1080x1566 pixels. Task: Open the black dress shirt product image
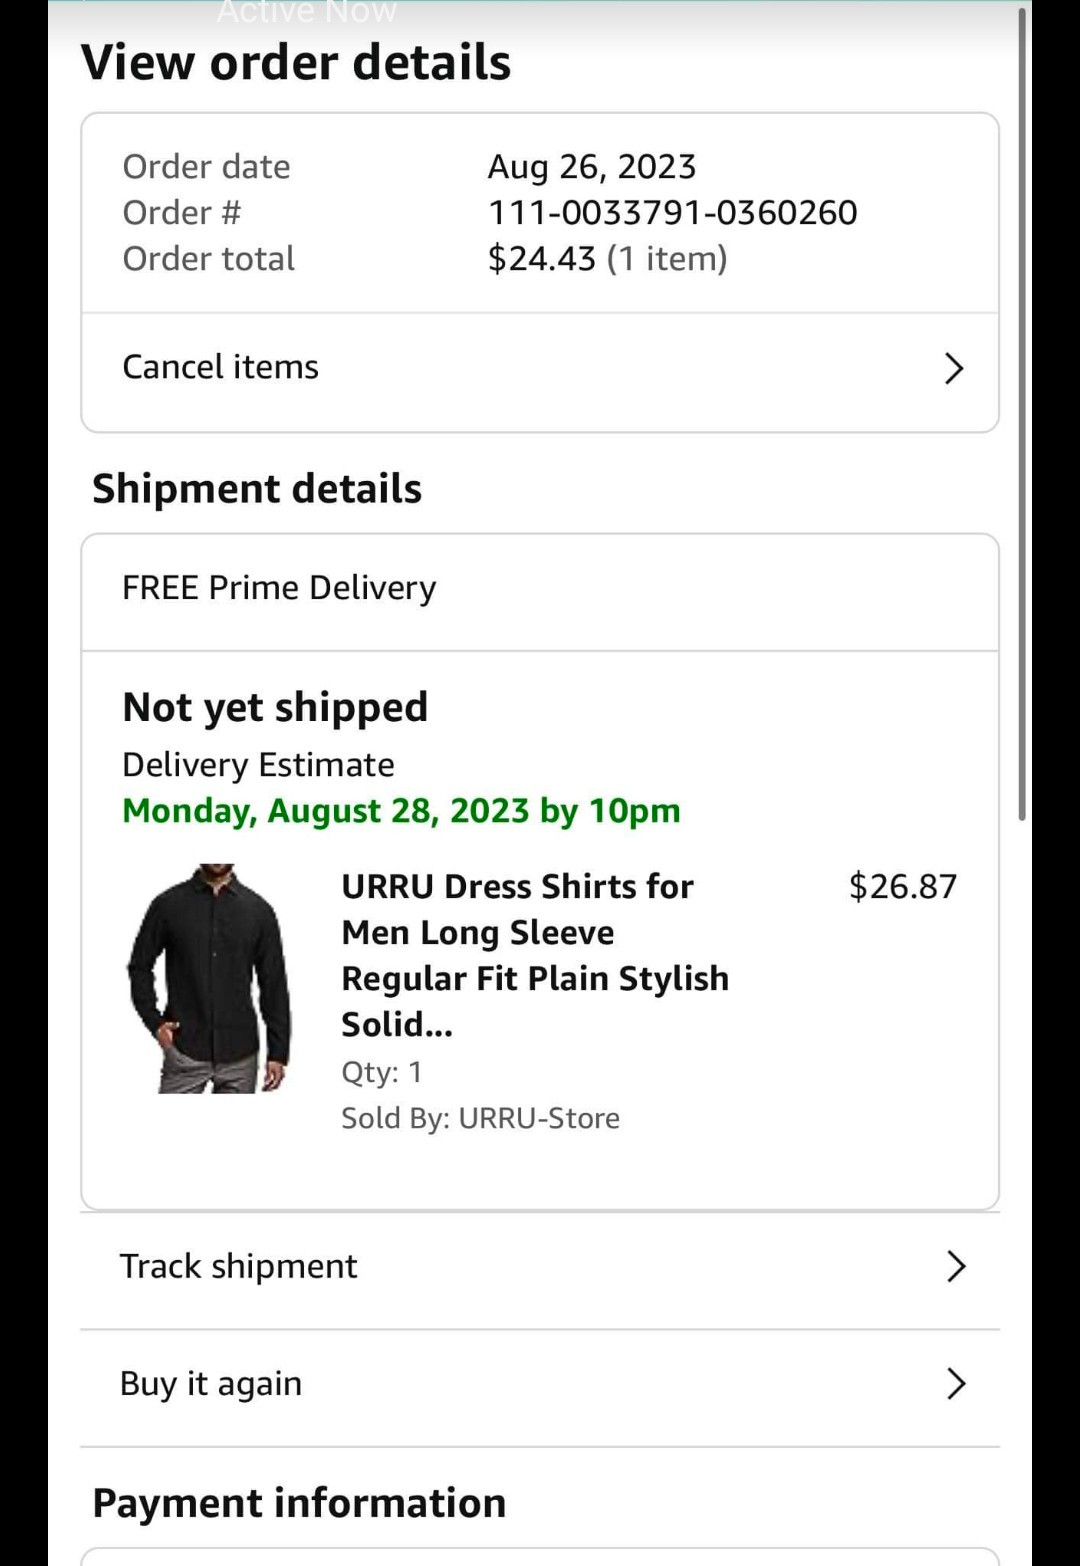211,978
